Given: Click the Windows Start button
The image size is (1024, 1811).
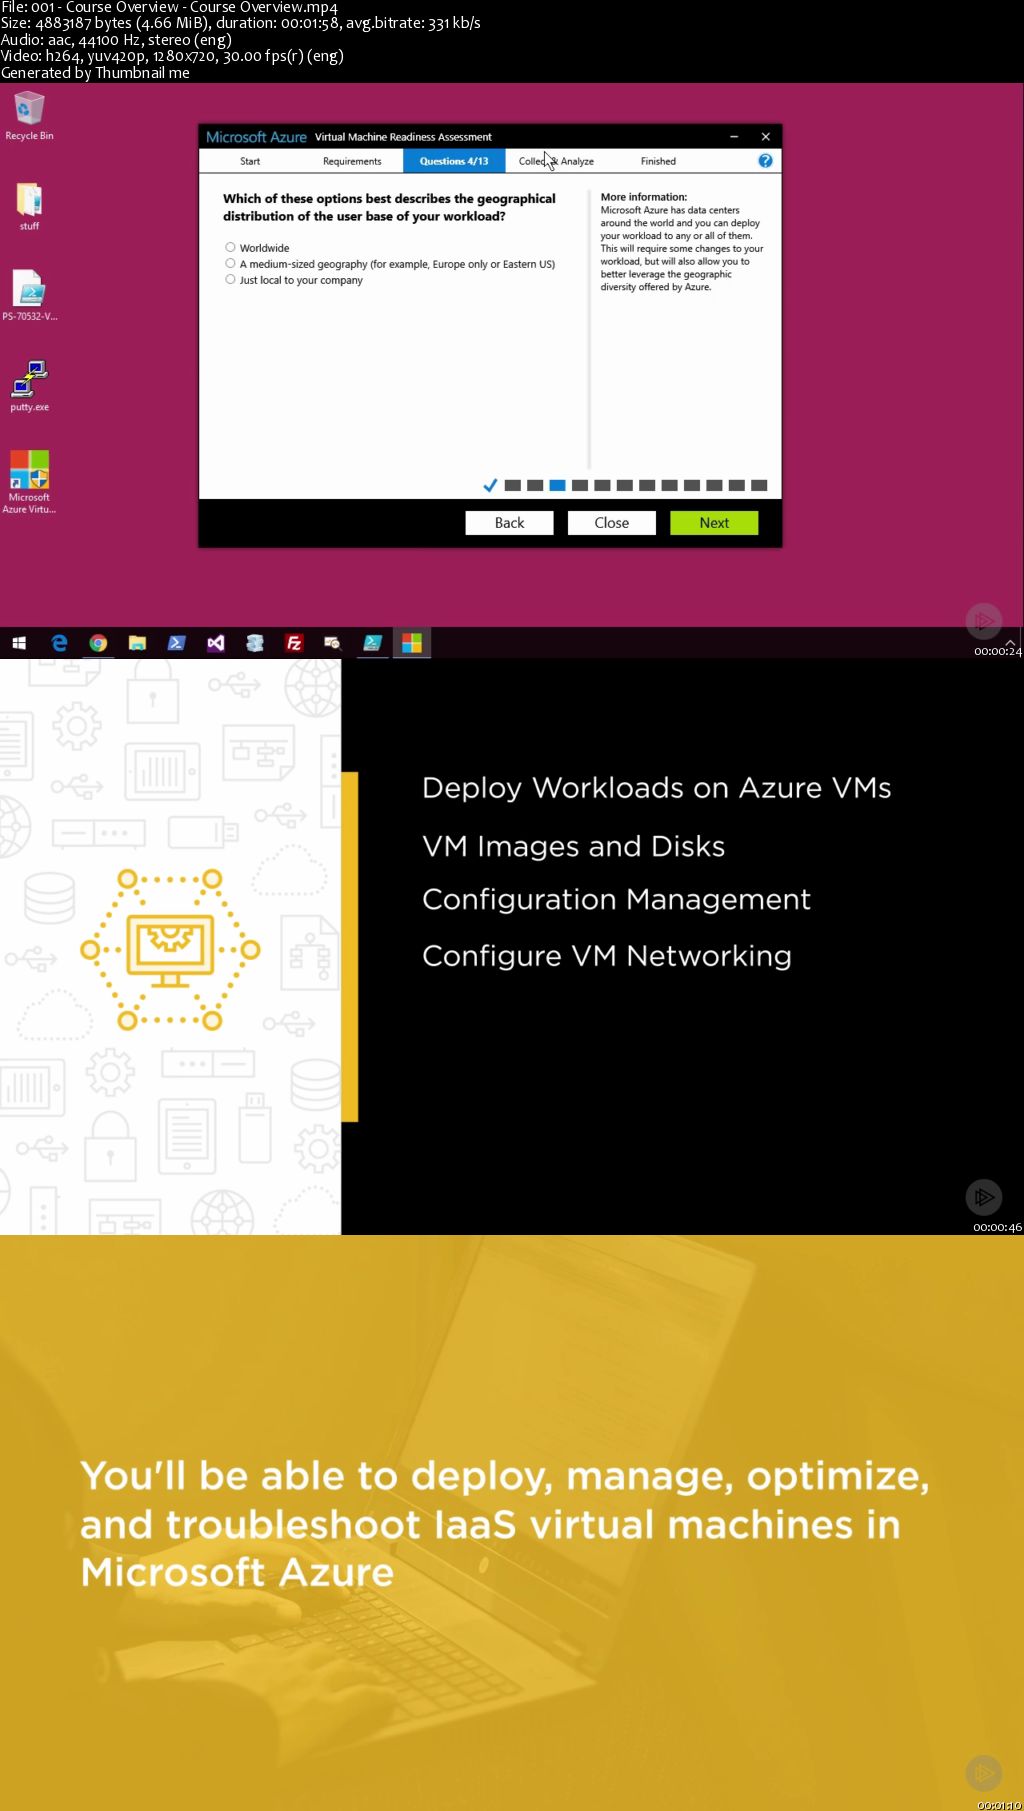Looking at the screenshot, I should pos(19,643).
